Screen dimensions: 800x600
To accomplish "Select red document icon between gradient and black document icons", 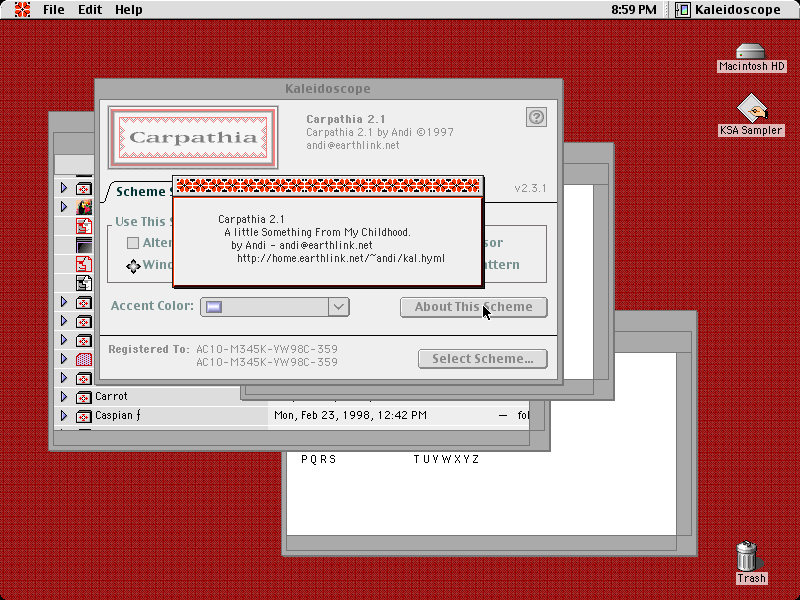I will (x=84, y=264).
